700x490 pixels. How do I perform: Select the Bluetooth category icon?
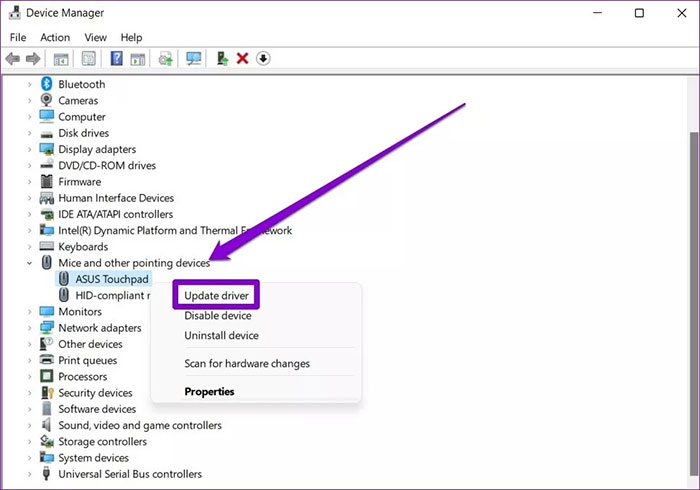47,85
